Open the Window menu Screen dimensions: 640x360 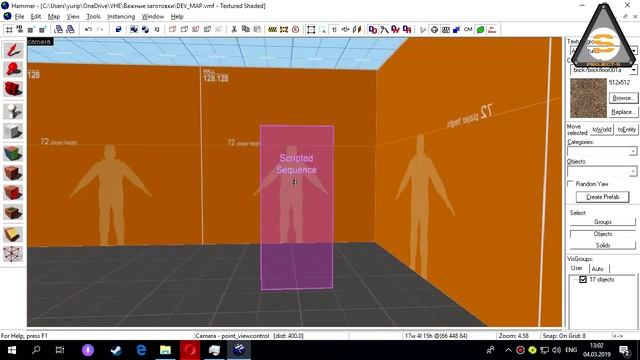(153, 16)
